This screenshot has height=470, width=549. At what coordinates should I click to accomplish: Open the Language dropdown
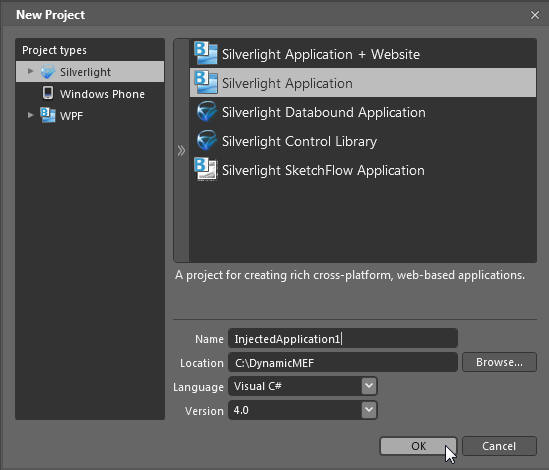tap(369, 386)
